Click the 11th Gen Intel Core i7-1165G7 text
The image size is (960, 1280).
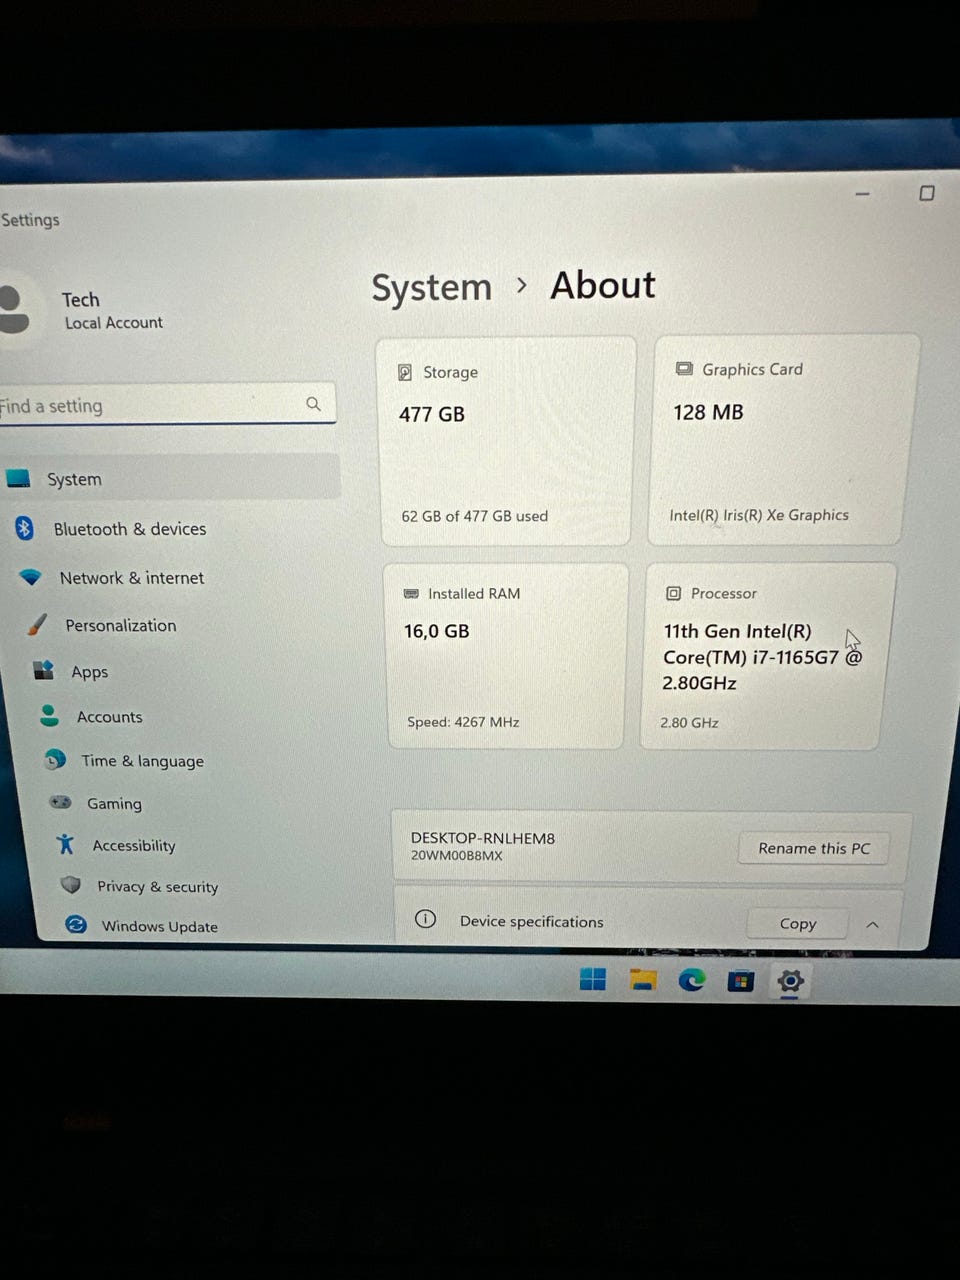click(x=761, y=657)
